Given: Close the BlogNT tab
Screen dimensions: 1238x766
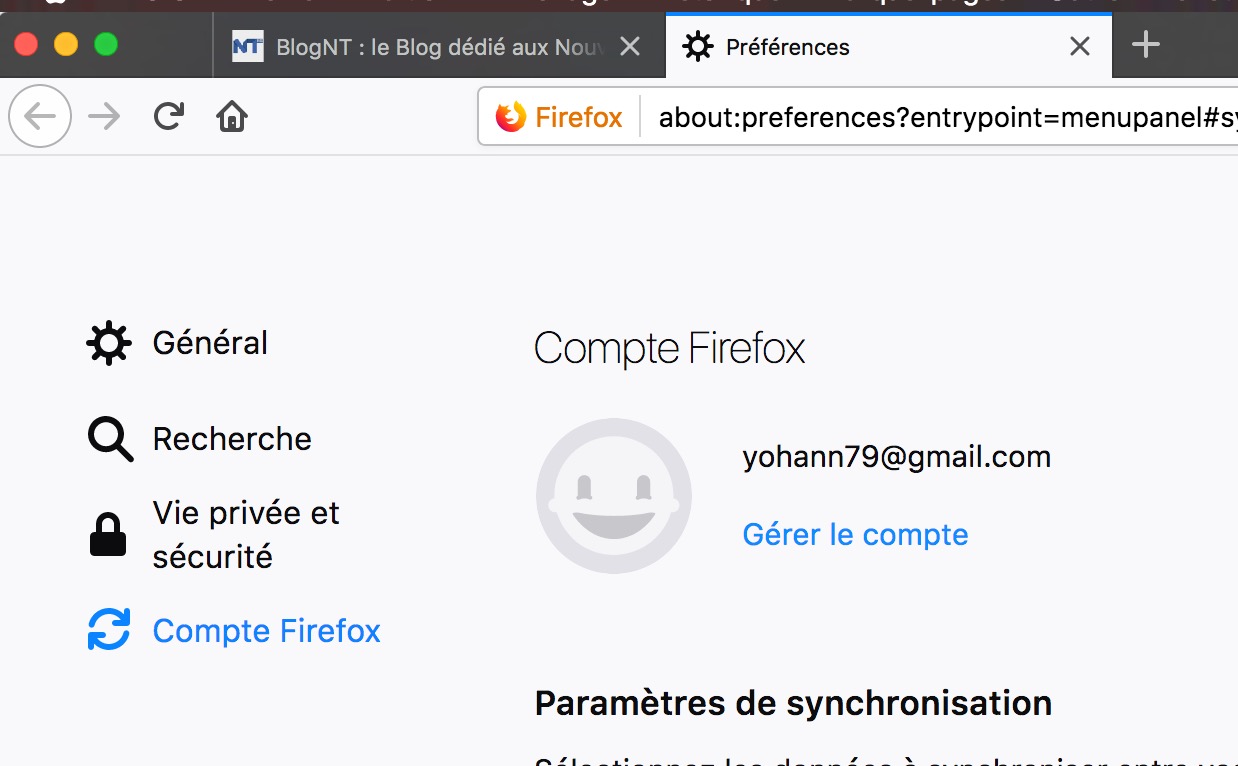Looking at the screenshot, I should point(630,46).
